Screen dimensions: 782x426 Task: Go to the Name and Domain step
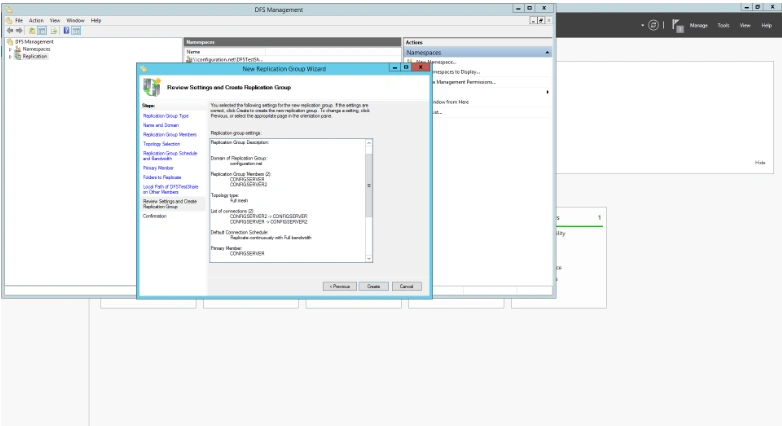coord(161,125)
